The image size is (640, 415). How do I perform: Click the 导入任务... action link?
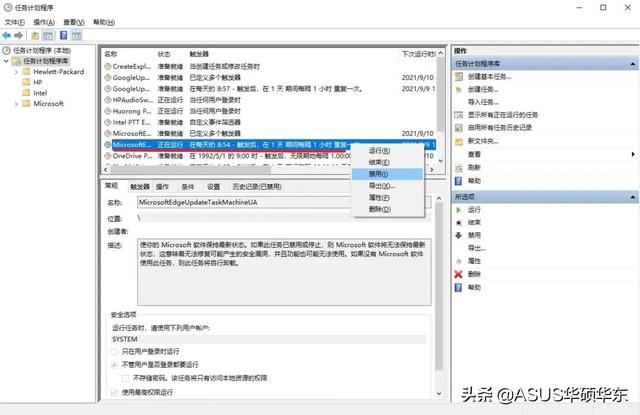point(483,102)
